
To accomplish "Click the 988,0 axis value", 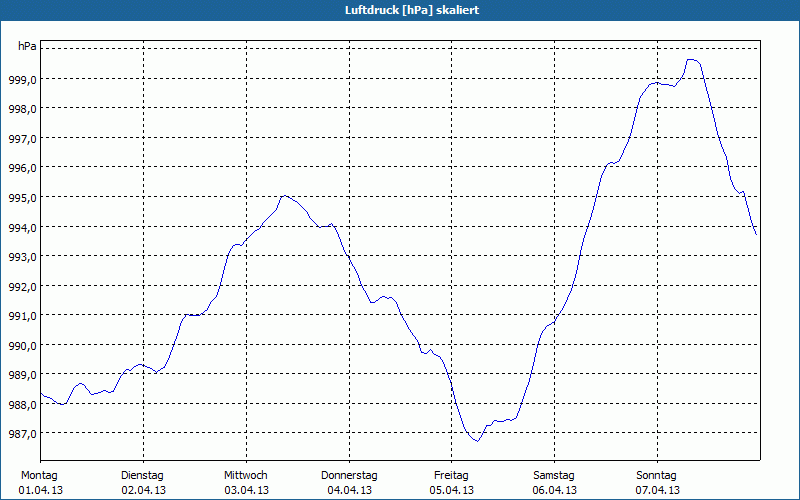I will coord(23,405).
